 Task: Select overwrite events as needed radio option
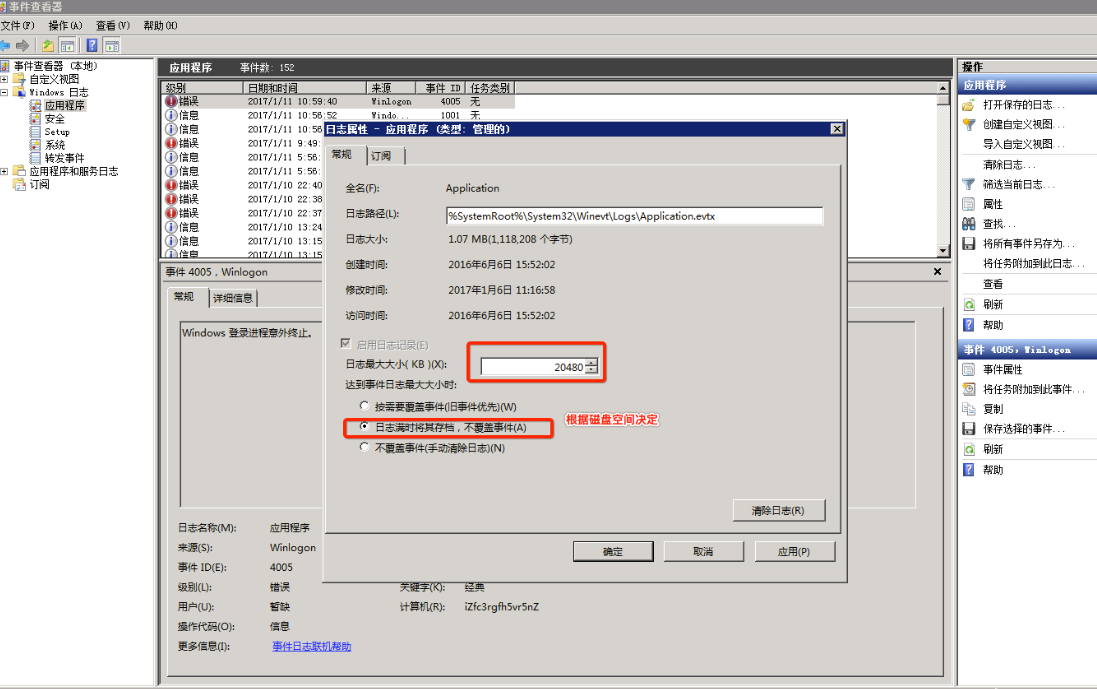tap(366, 406)
